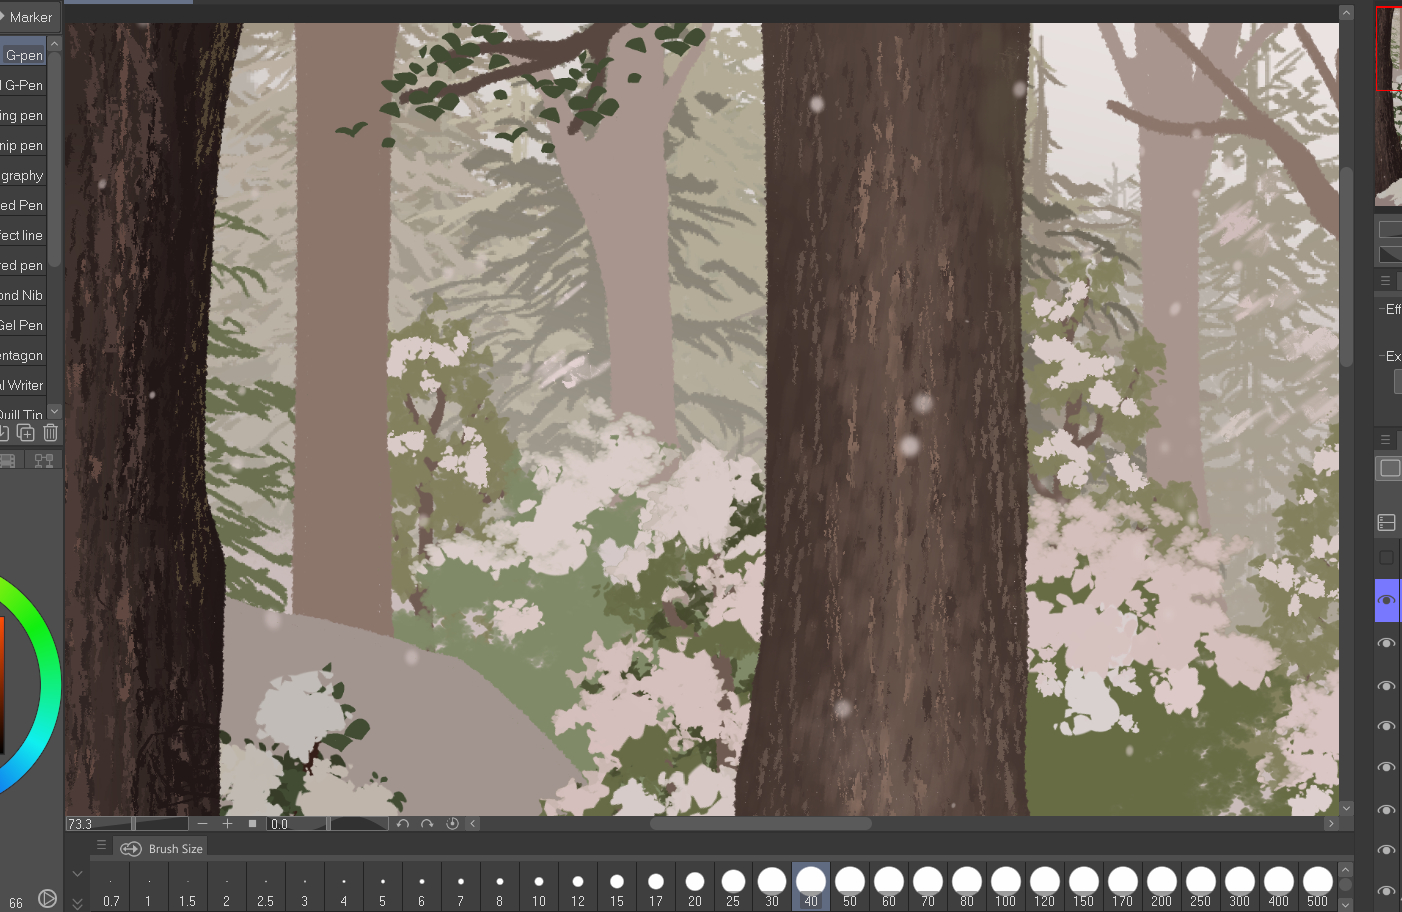Select the Gel Pen sub tool
Viewport: 1402px width, 912px height.
(x=23, y=325)
